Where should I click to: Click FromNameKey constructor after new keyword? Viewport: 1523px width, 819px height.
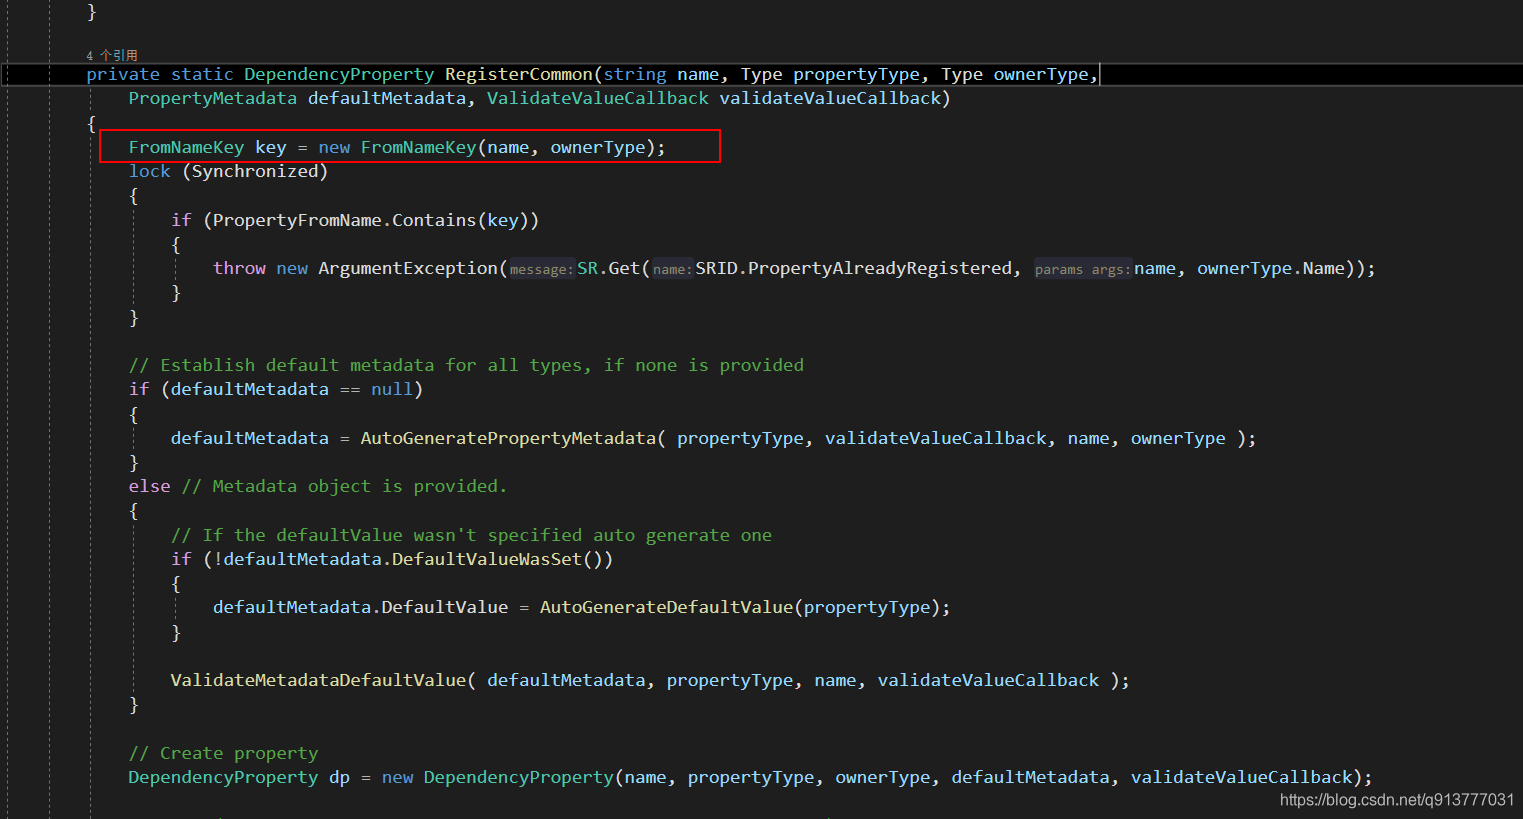[x=418, y=147]
